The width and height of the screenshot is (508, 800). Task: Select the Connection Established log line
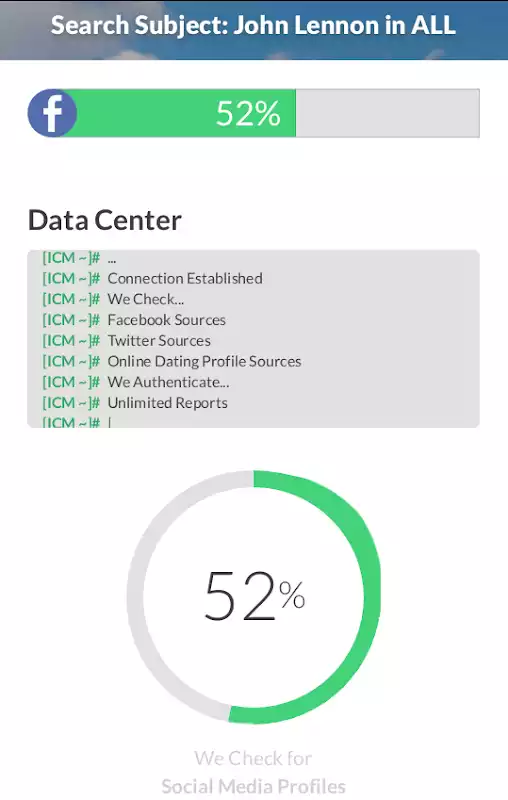[153, 279]
